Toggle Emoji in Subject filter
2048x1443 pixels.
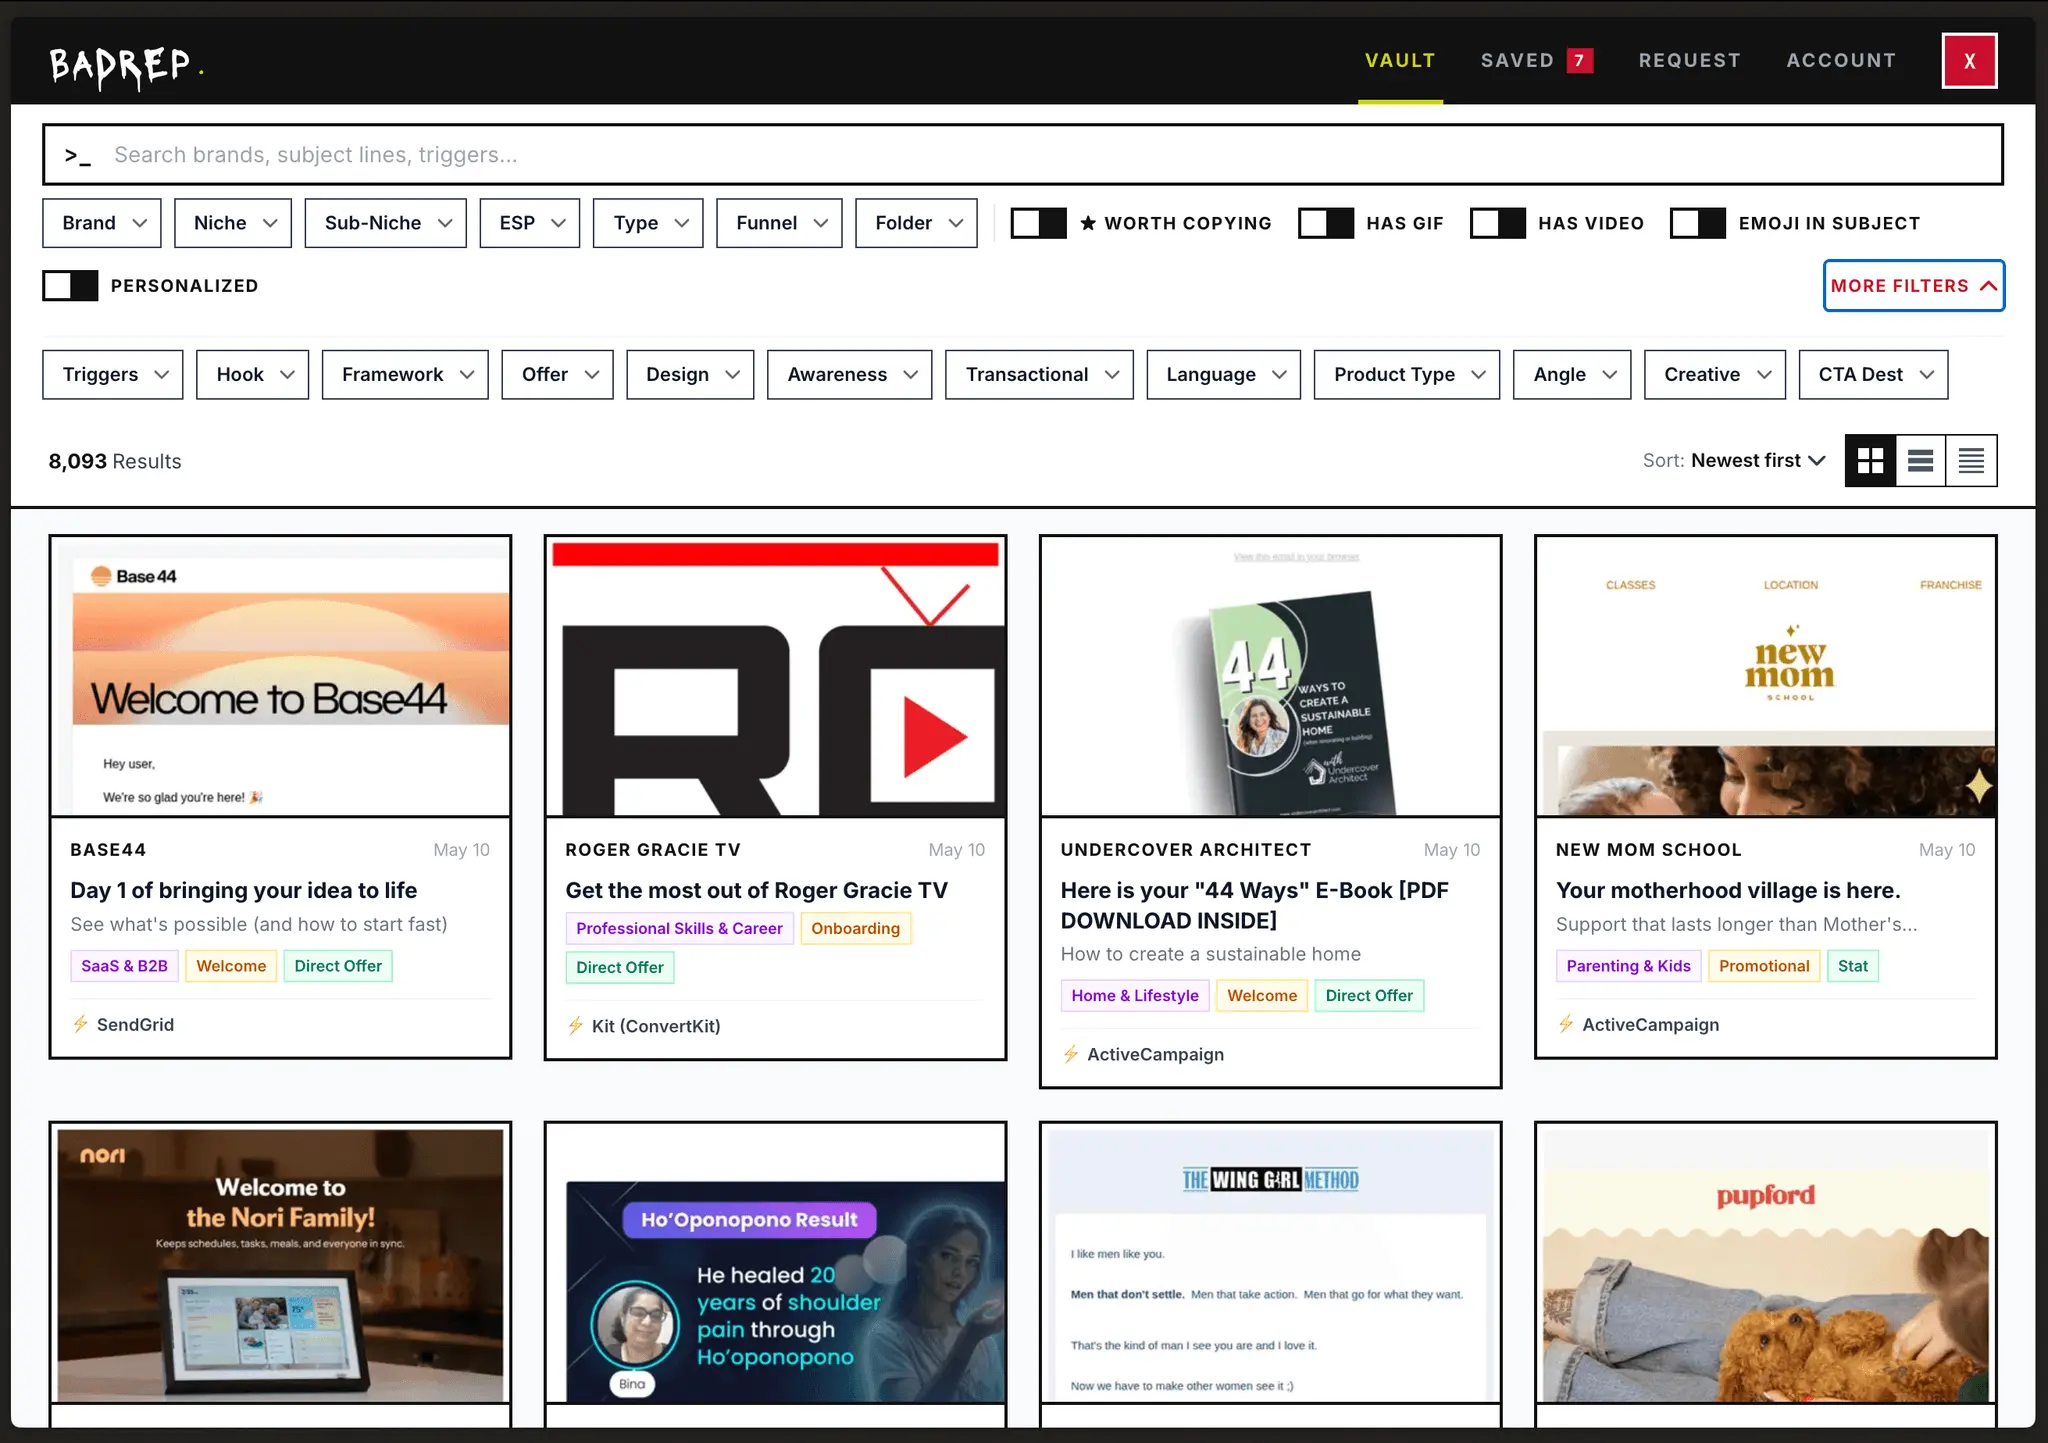1697,223
